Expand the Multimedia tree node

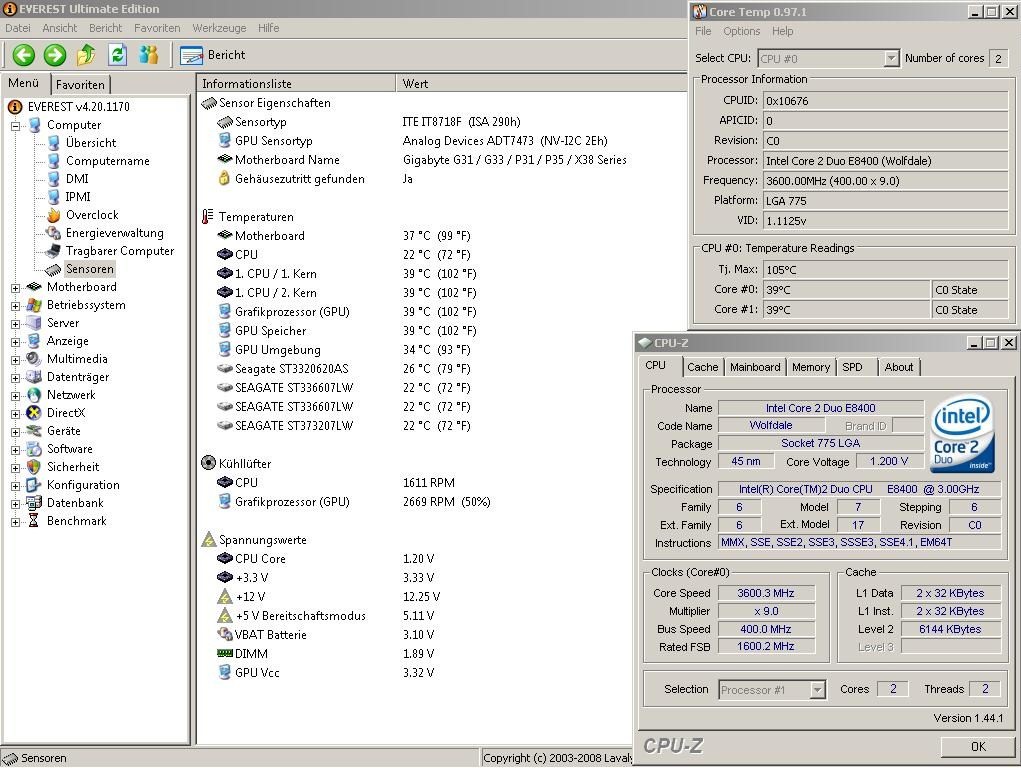coord(16,360)
